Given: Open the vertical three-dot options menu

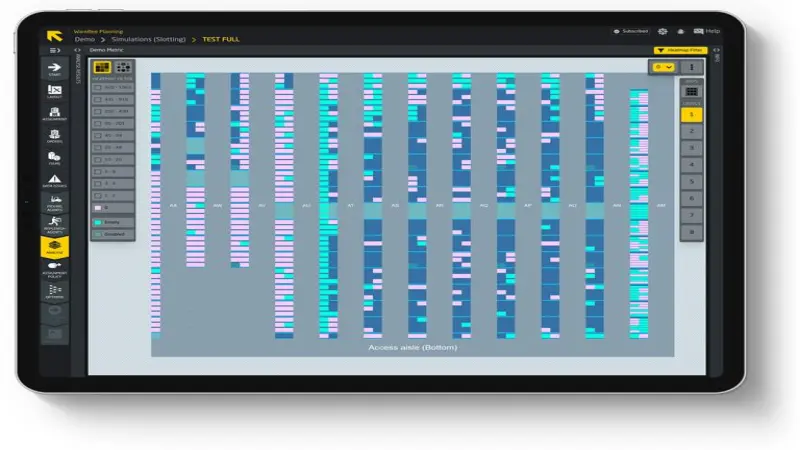Looking at the screenshot, I should pyautogui.click(x=691, y=67).
